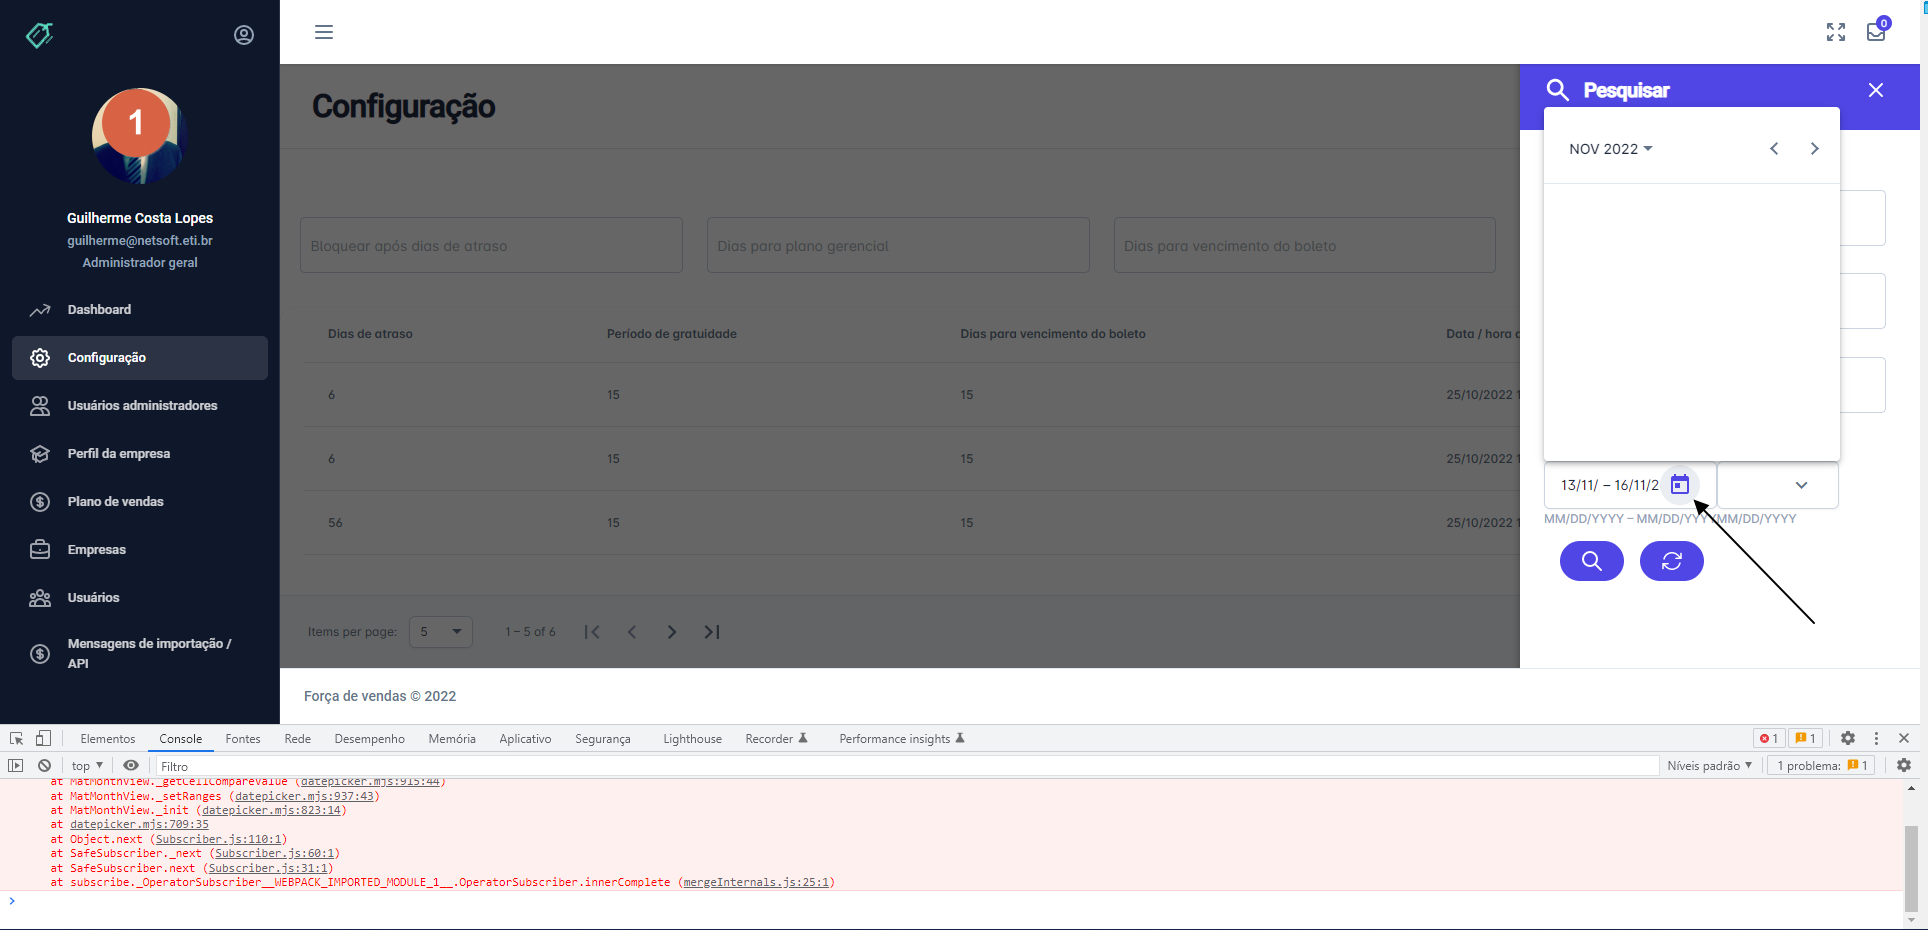1928x930 pixels.
Task: Click the refresh results icon
Action: click(x=1671, y=561)
